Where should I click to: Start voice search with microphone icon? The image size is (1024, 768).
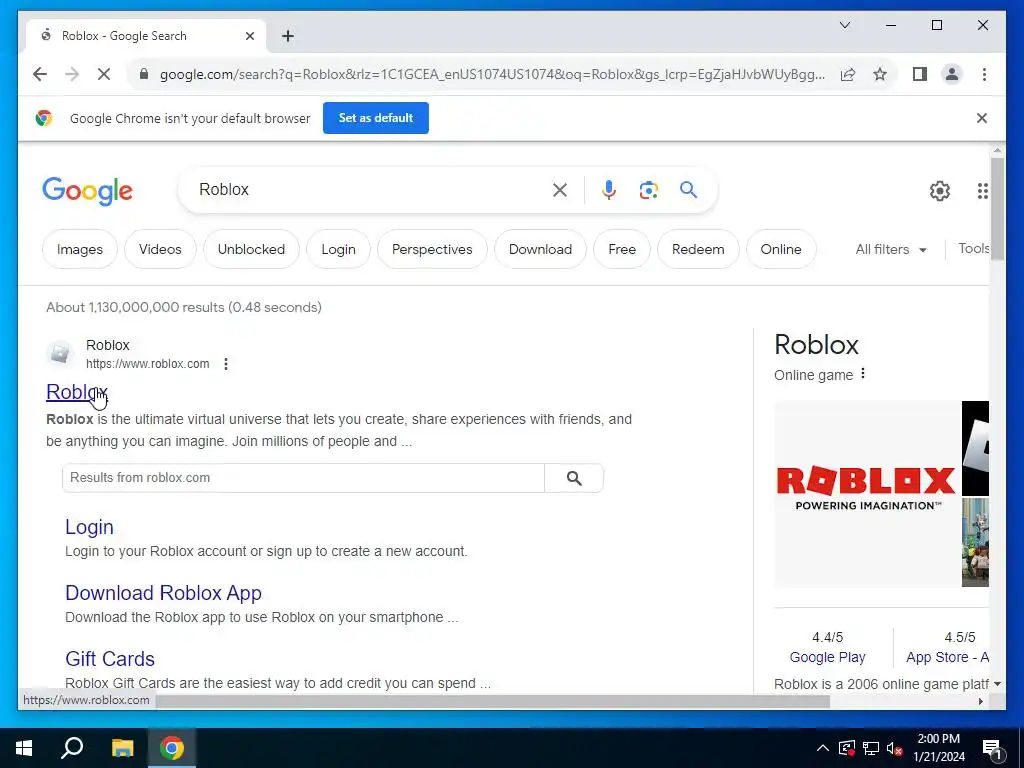pyautogui.click(x=609, y=190)
